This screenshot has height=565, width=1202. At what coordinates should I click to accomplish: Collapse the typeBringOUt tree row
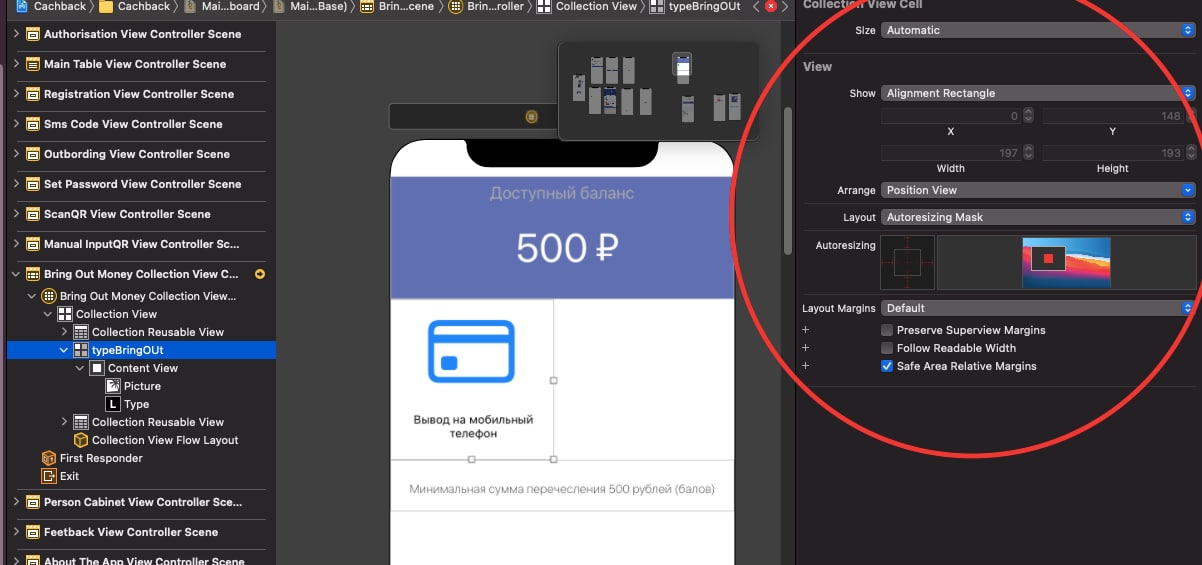coord(65,350)
